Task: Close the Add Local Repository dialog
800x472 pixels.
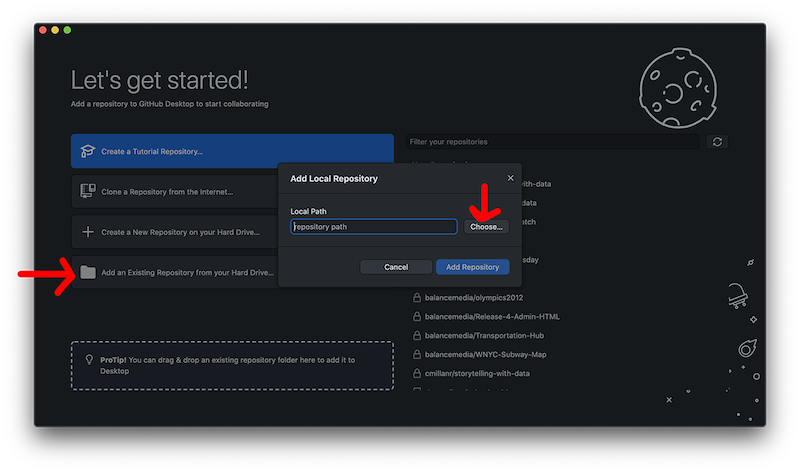Action: tap(510, 178)
